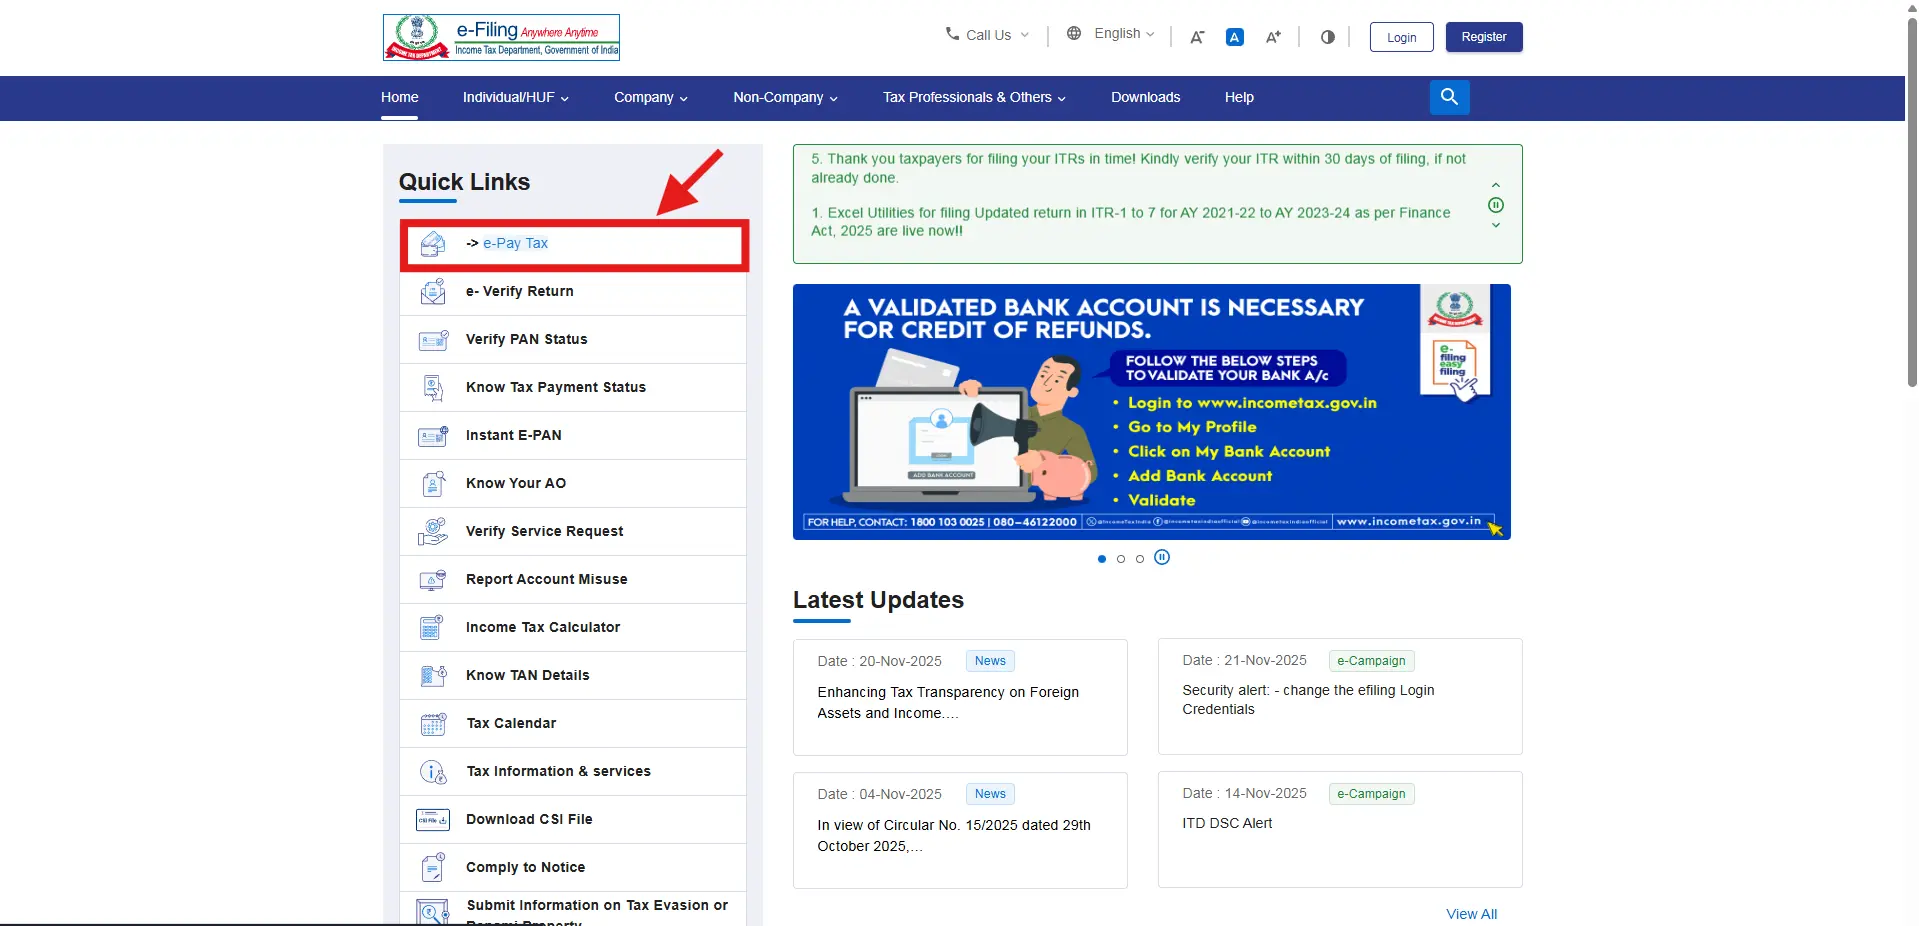Open the Tax Calendar quick link icon
The width and height of the screenshot is (1919, 926).
431,723
